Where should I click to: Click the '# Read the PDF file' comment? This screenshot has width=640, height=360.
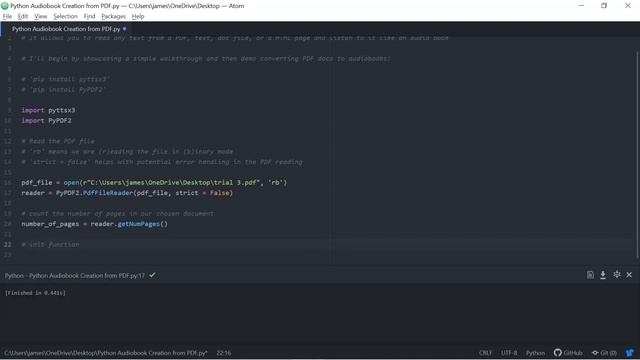coord(58,141)
